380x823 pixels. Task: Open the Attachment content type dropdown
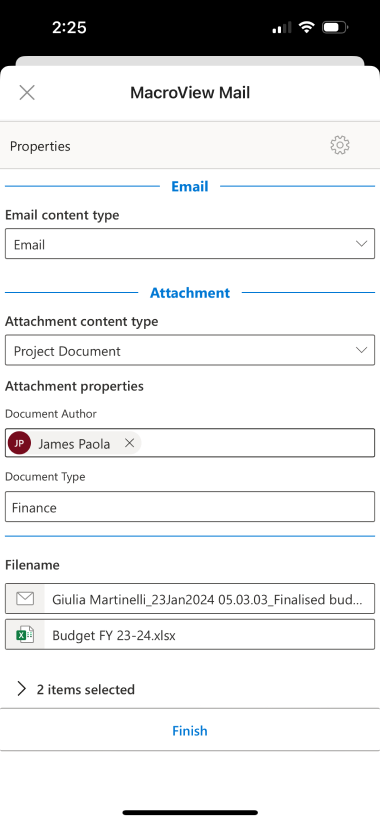pos(190,350)
